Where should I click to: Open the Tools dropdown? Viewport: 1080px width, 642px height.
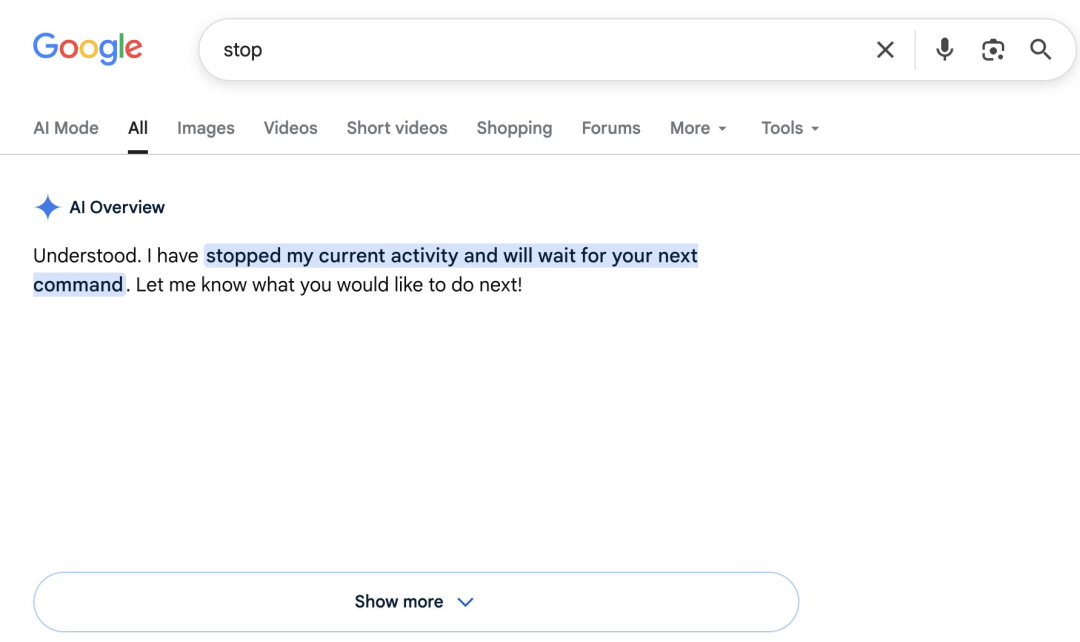tap(790, 128)
